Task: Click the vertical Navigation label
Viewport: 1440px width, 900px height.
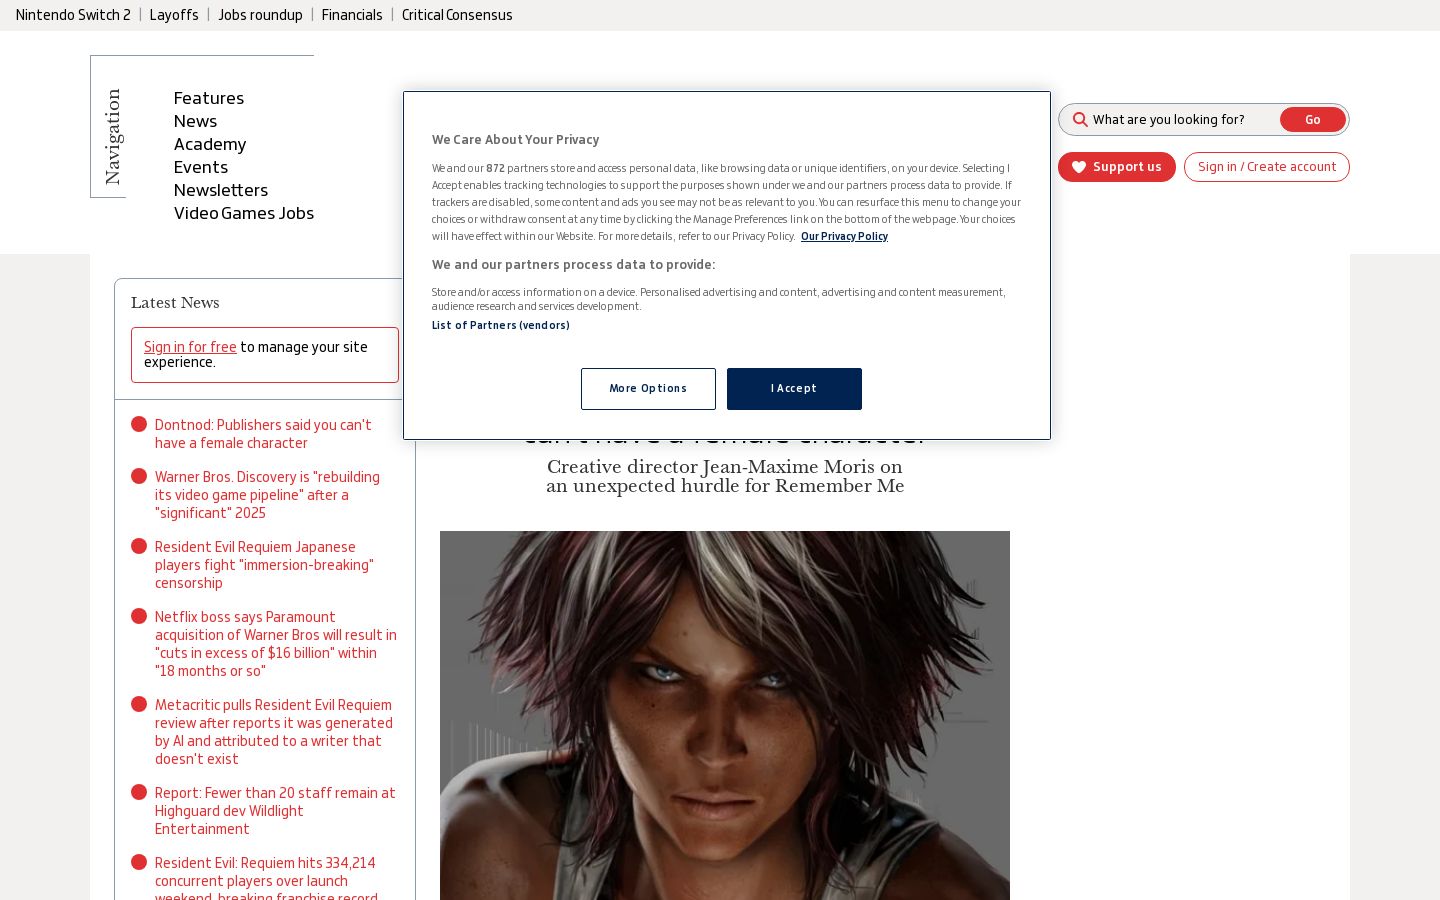Action: pos(113,137)
